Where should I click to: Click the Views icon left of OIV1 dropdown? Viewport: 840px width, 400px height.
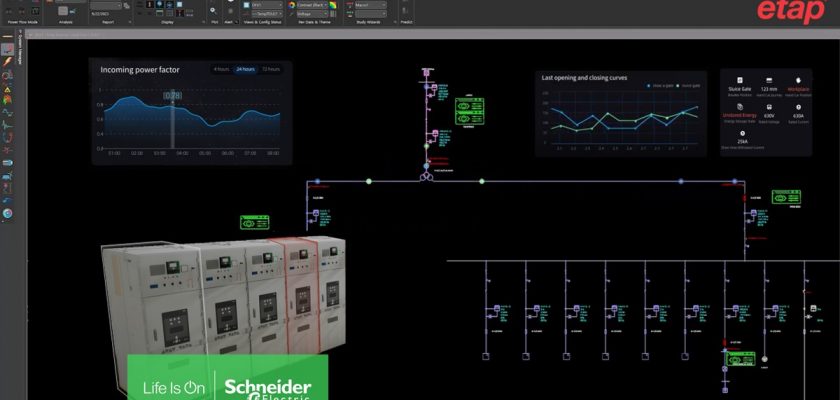click(246, 5)
